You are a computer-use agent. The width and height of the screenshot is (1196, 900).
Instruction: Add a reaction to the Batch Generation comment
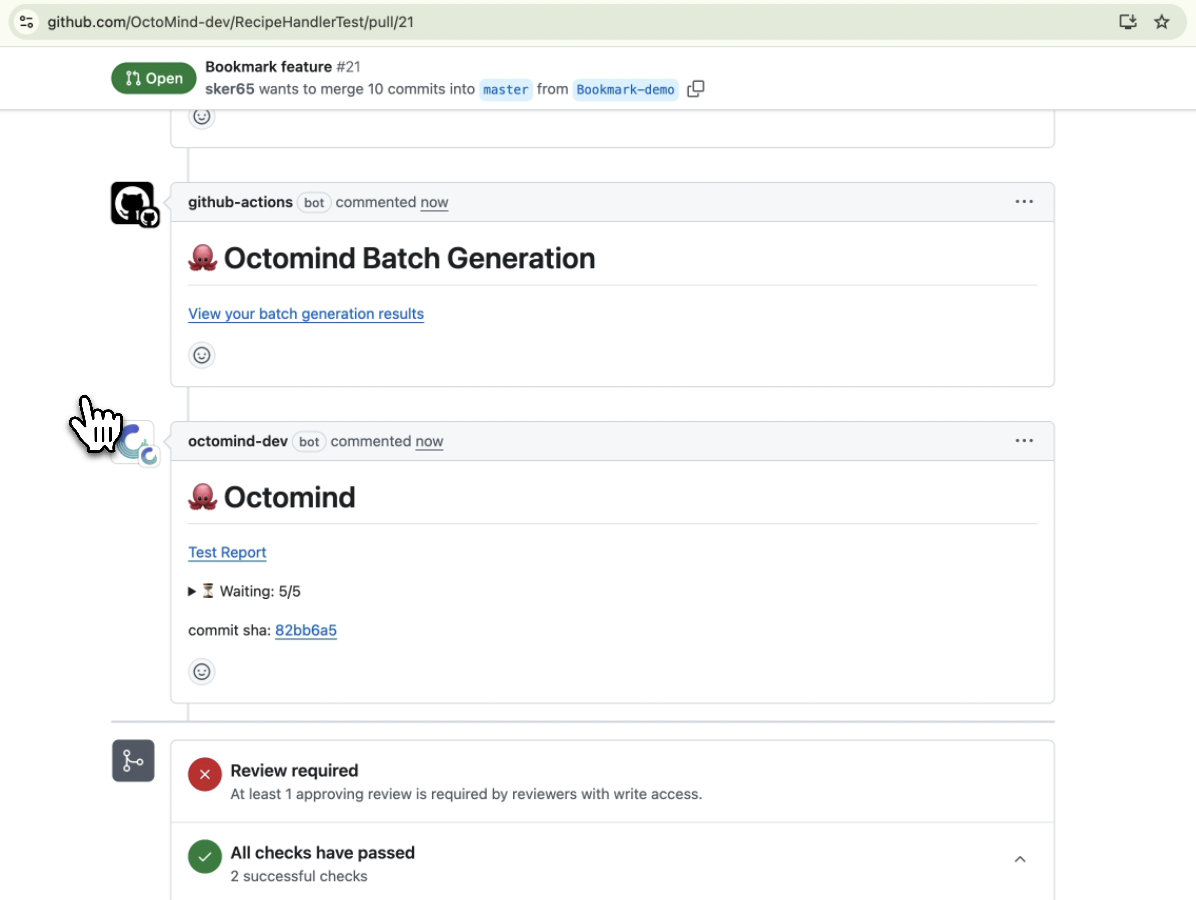pyautogui.click(x=202, y=355)
